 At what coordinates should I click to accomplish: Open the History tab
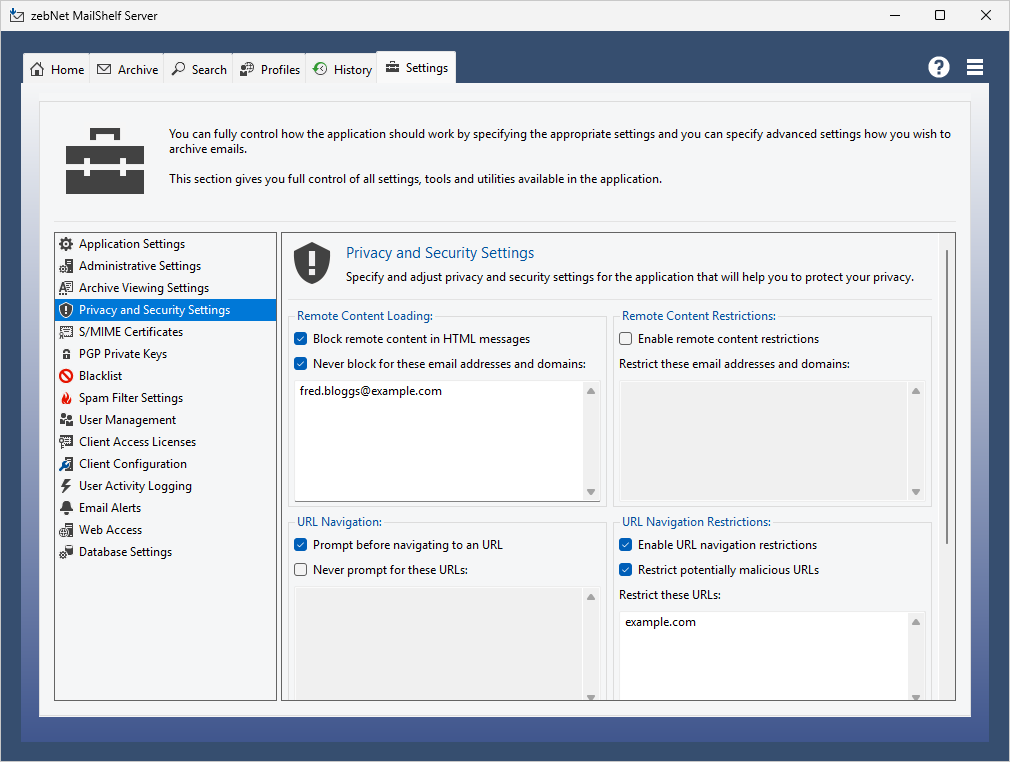click(x=342, y=69)
